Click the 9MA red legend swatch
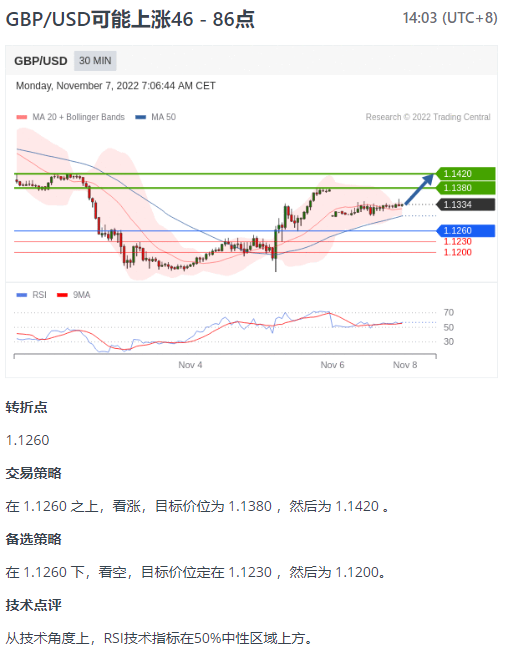Viewport: 521px width, 657px height. pos(62,295)
